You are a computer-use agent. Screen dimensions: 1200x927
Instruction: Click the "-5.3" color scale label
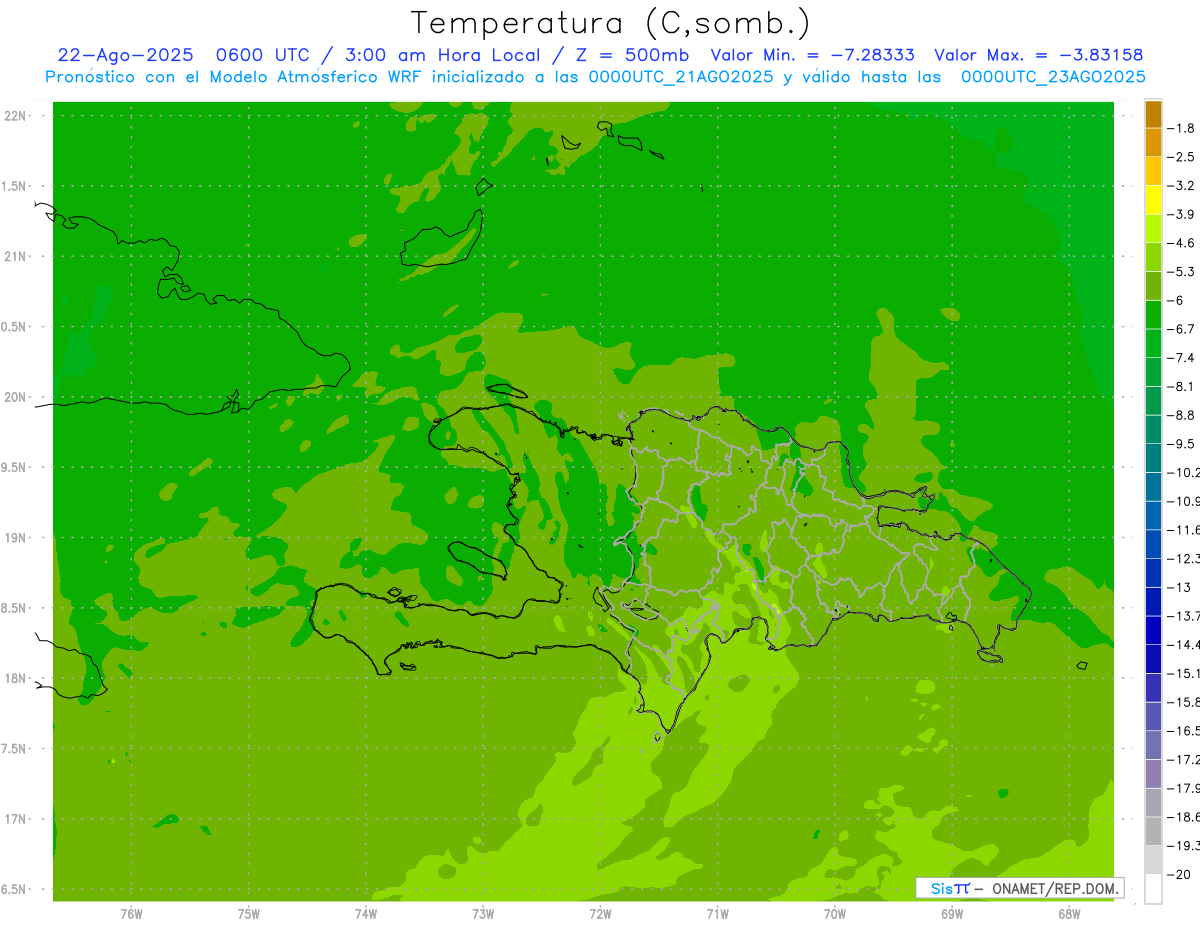(1181, 271)
